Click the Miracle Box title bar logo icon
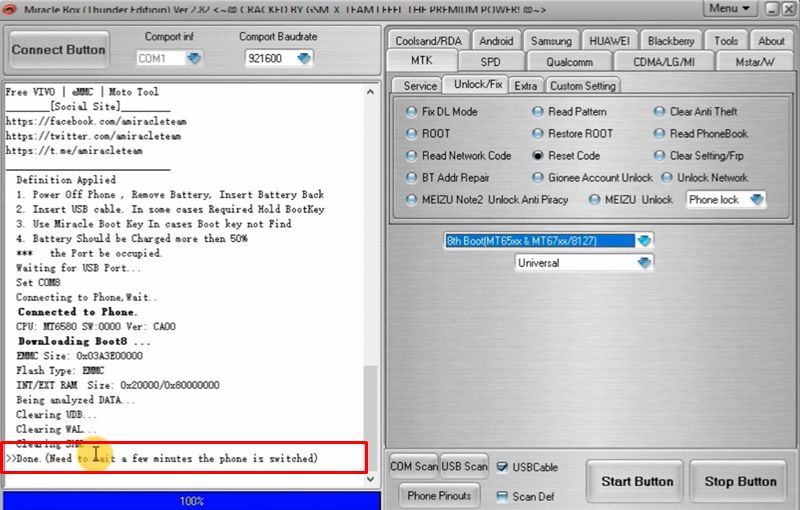The width and height of the screenshot is (800, 510). [10, 8]
